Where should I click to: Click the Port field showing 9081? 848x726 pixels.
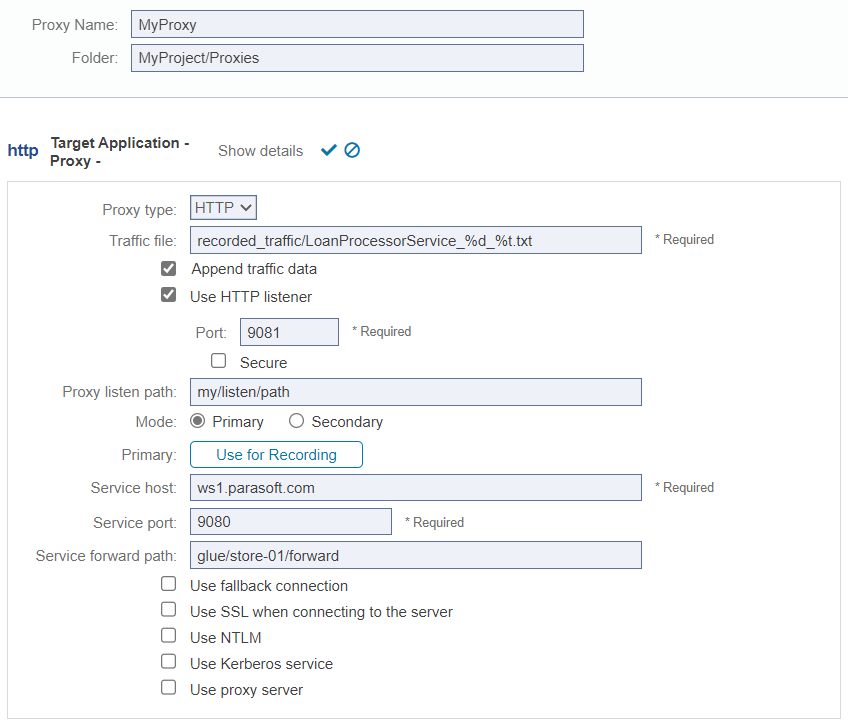(x=289, y=332)
